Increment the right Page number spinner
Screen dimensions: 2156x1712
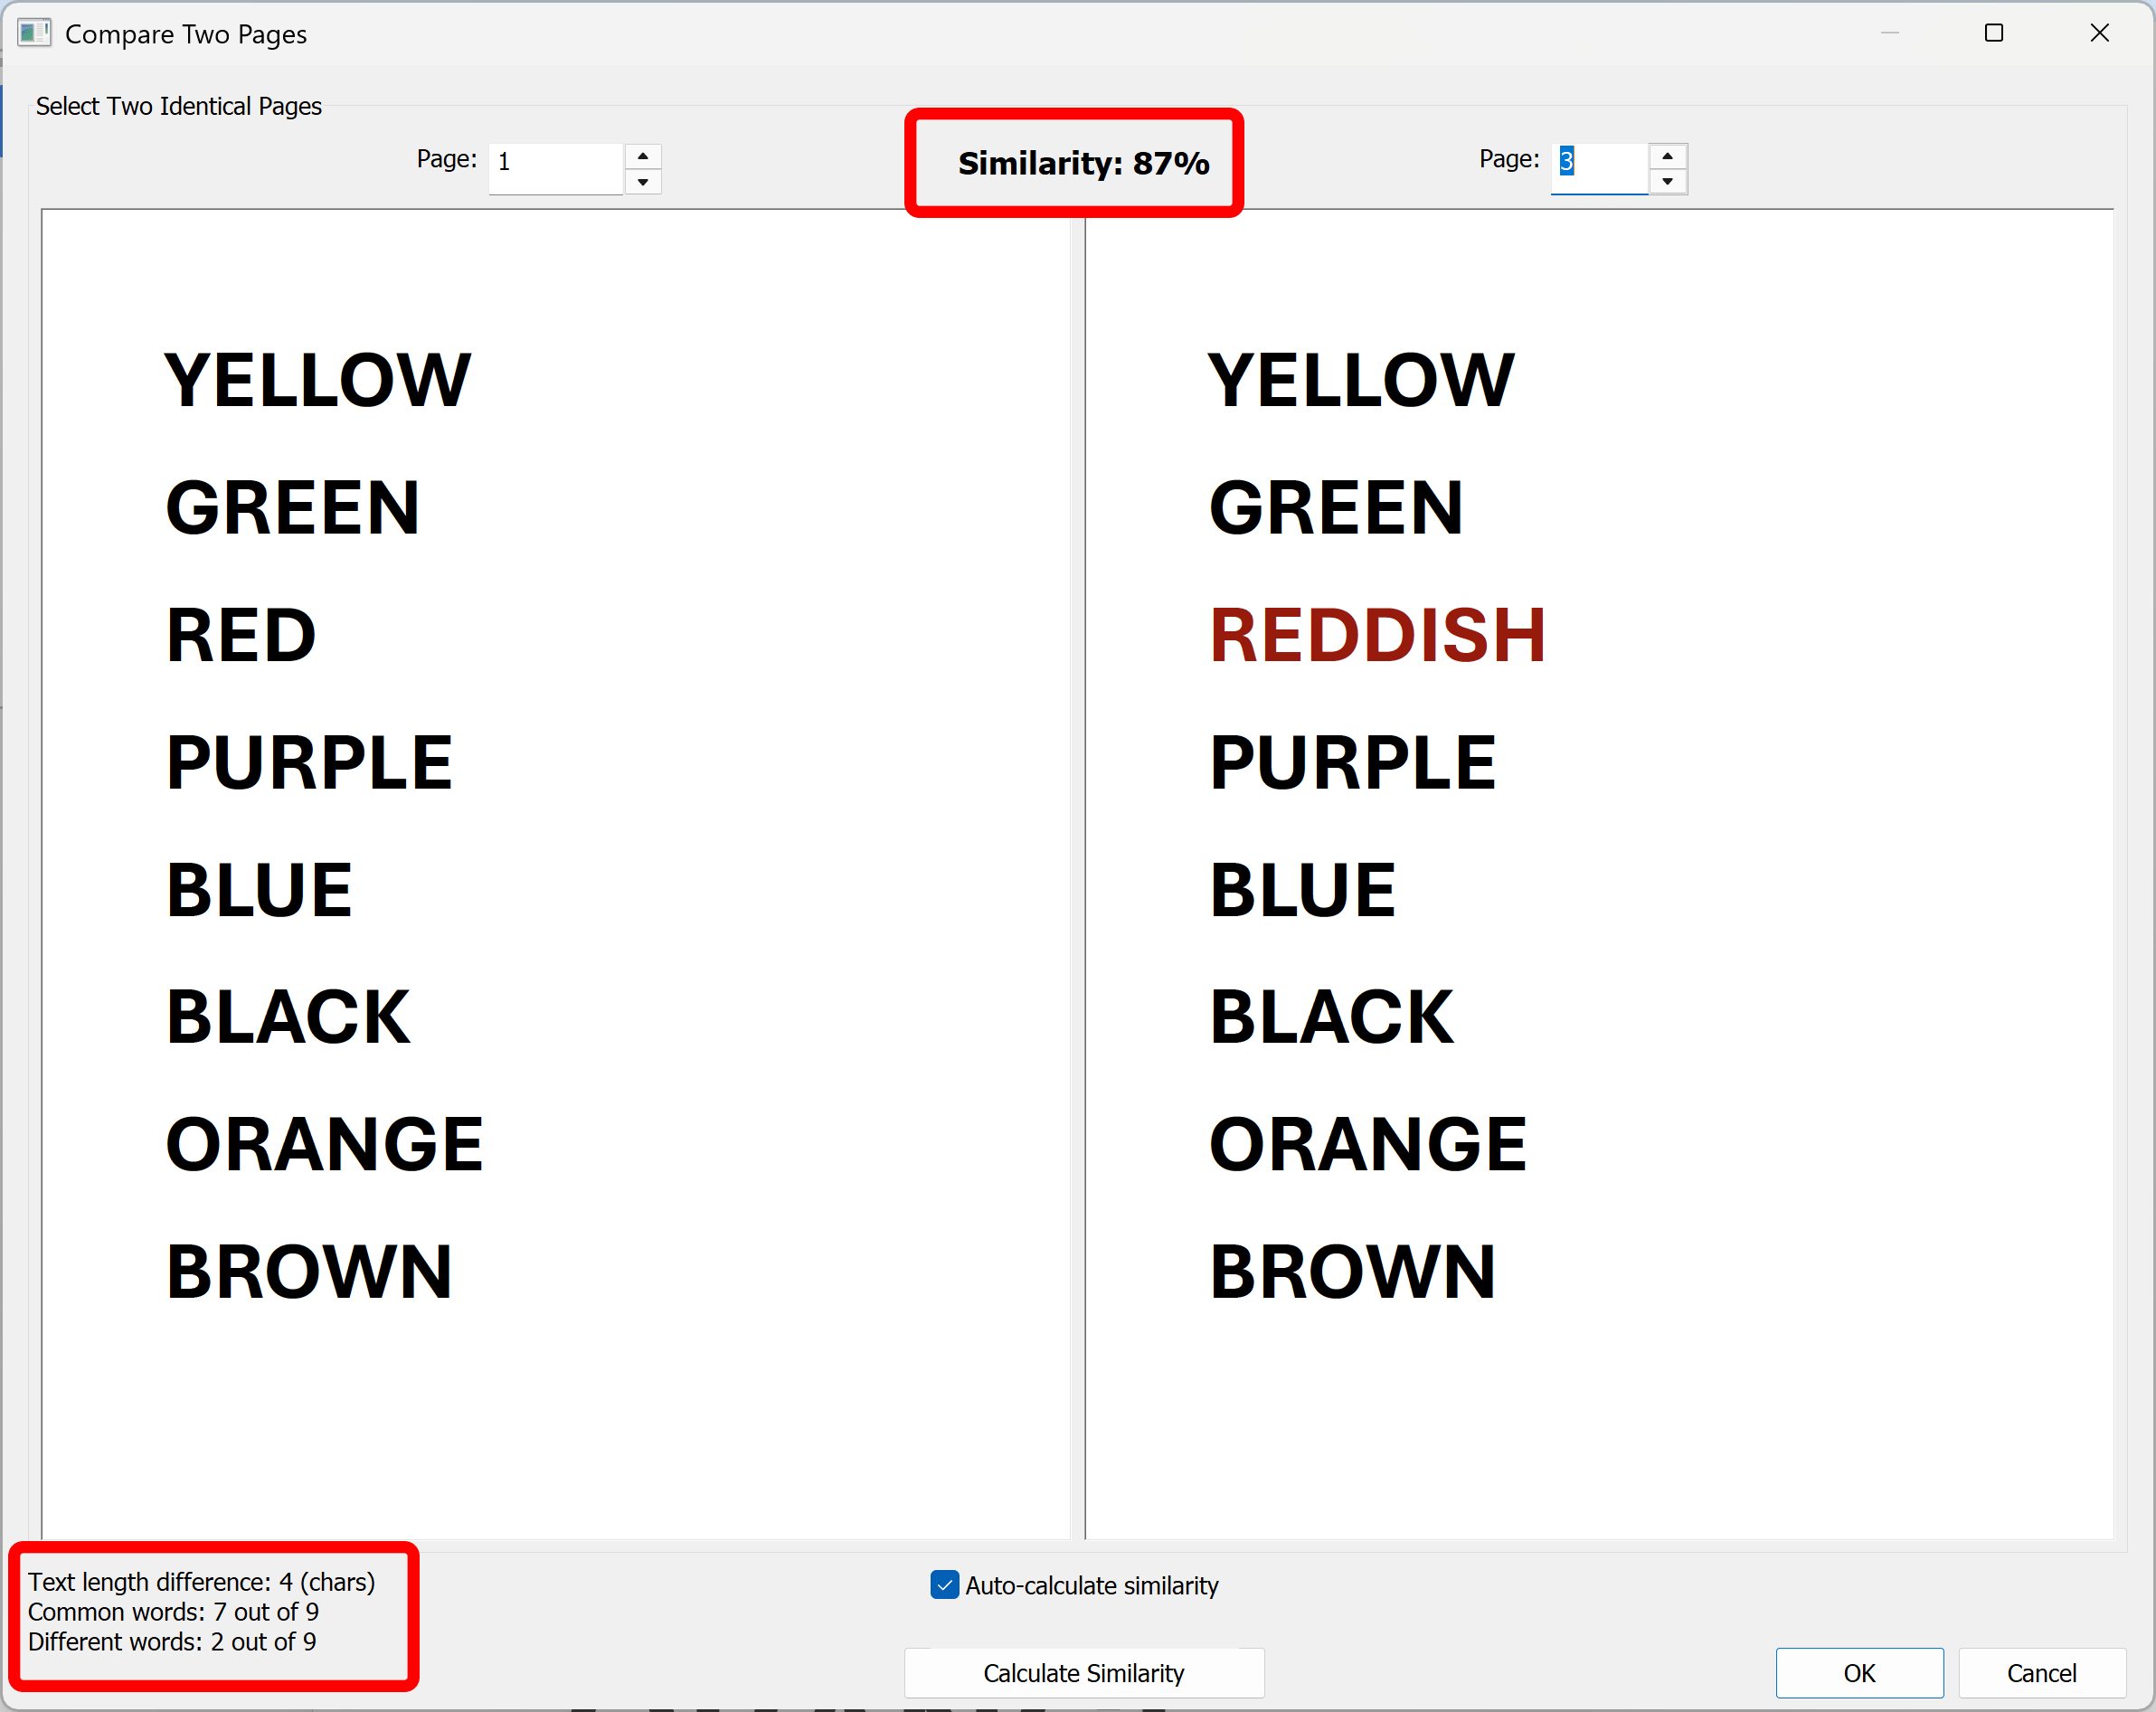pyautogui.click(x=1667, y=156)
